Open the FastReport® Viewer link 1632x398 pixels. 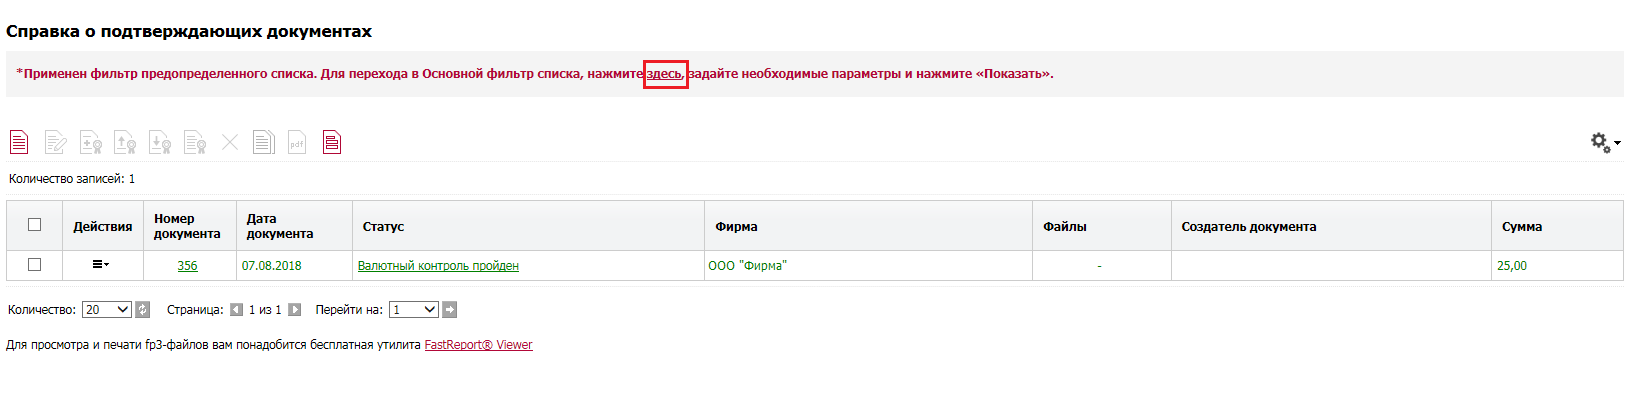coord(478,345)
